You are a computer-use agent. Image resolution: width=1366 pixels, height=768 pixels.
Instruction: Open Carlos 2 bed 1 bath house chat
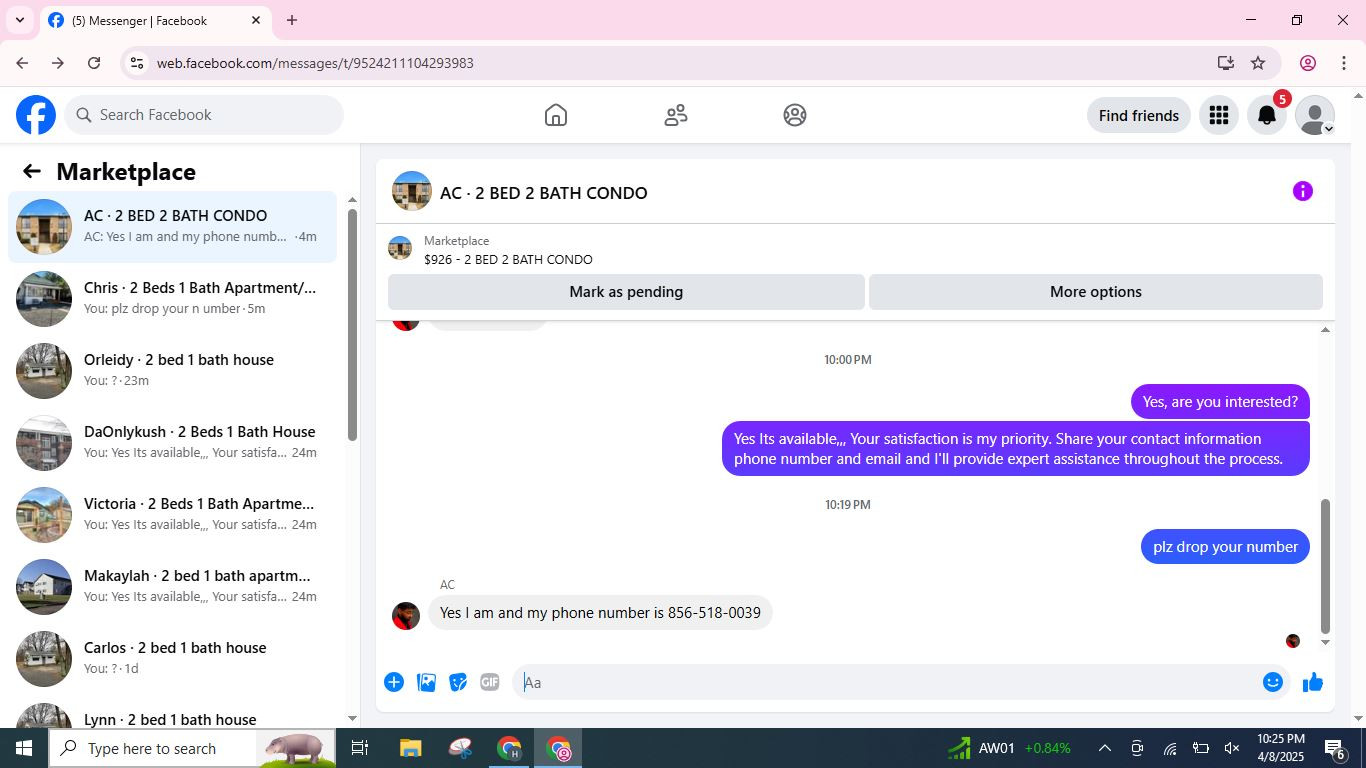pos(172,658)
